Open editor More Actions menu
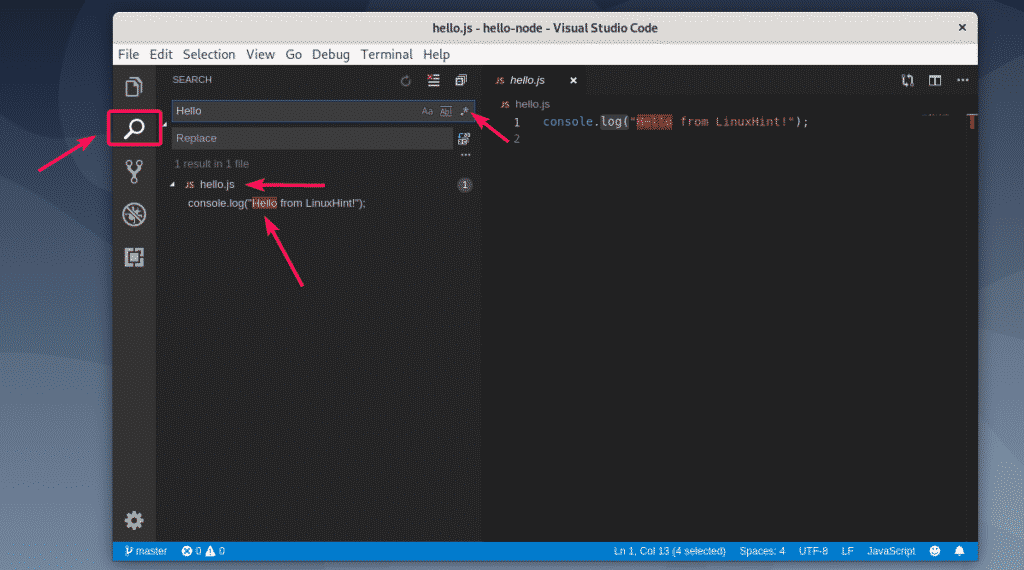Image resolution: width=1024 pixels, height=570 pixels. coord(963,81)
